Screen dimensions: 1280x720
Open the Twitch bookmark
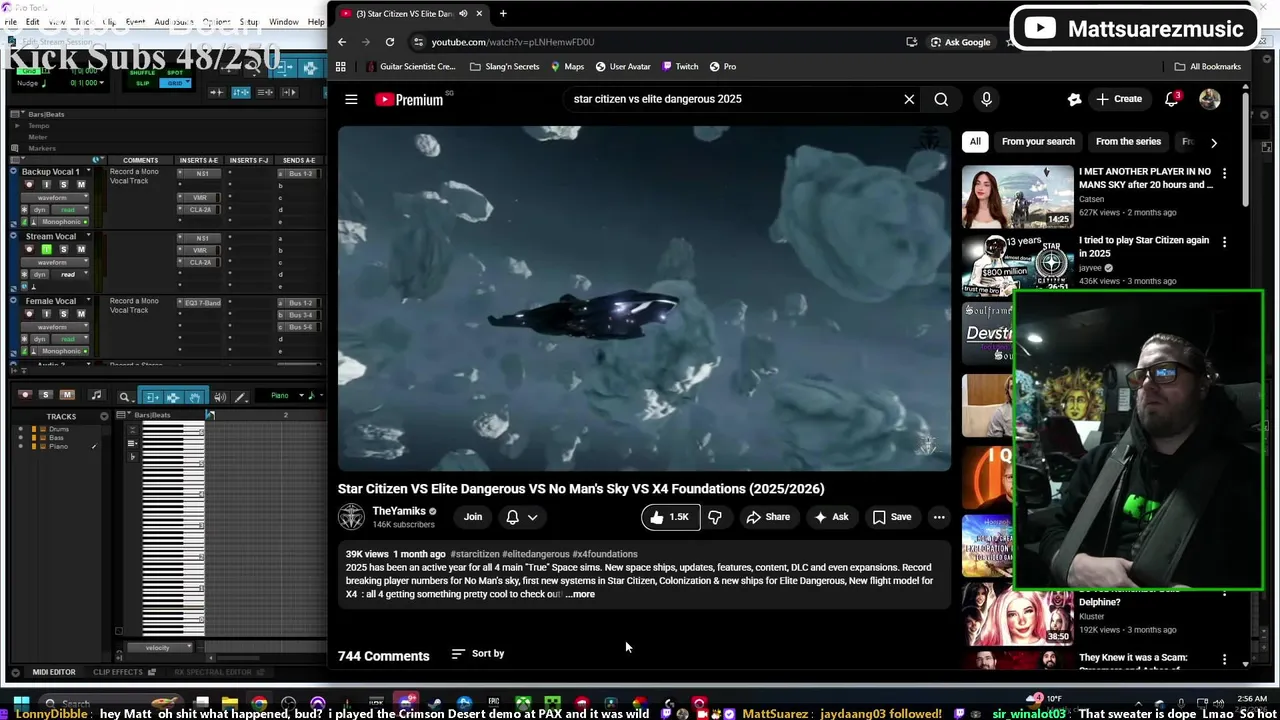[x=678, y=67]
